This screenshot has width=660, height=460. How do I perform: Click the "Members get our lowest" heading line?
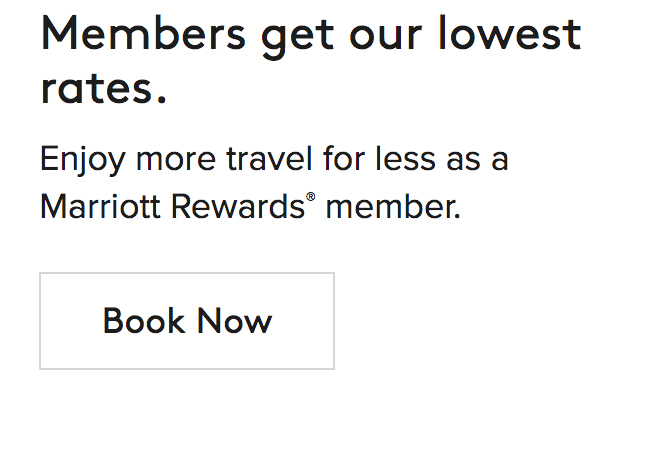(x=310, y=34)
